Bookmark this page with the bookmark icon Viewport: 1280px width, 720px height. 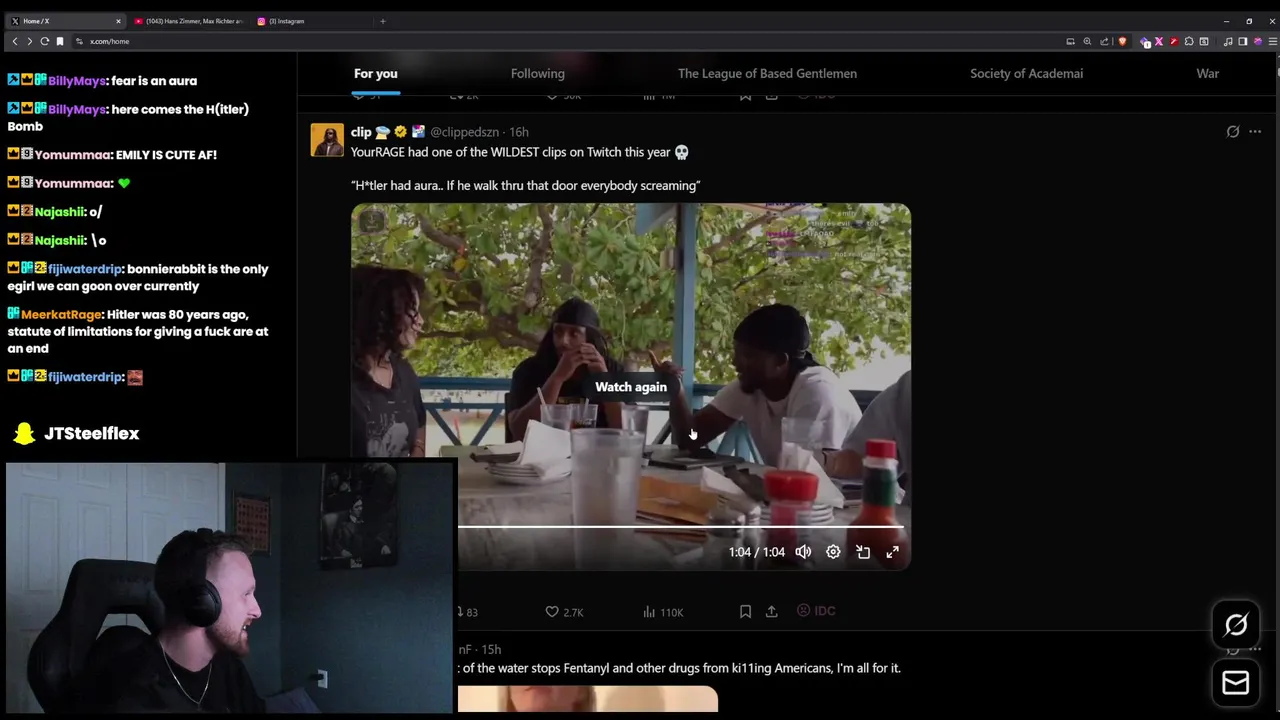pos(60,41)
